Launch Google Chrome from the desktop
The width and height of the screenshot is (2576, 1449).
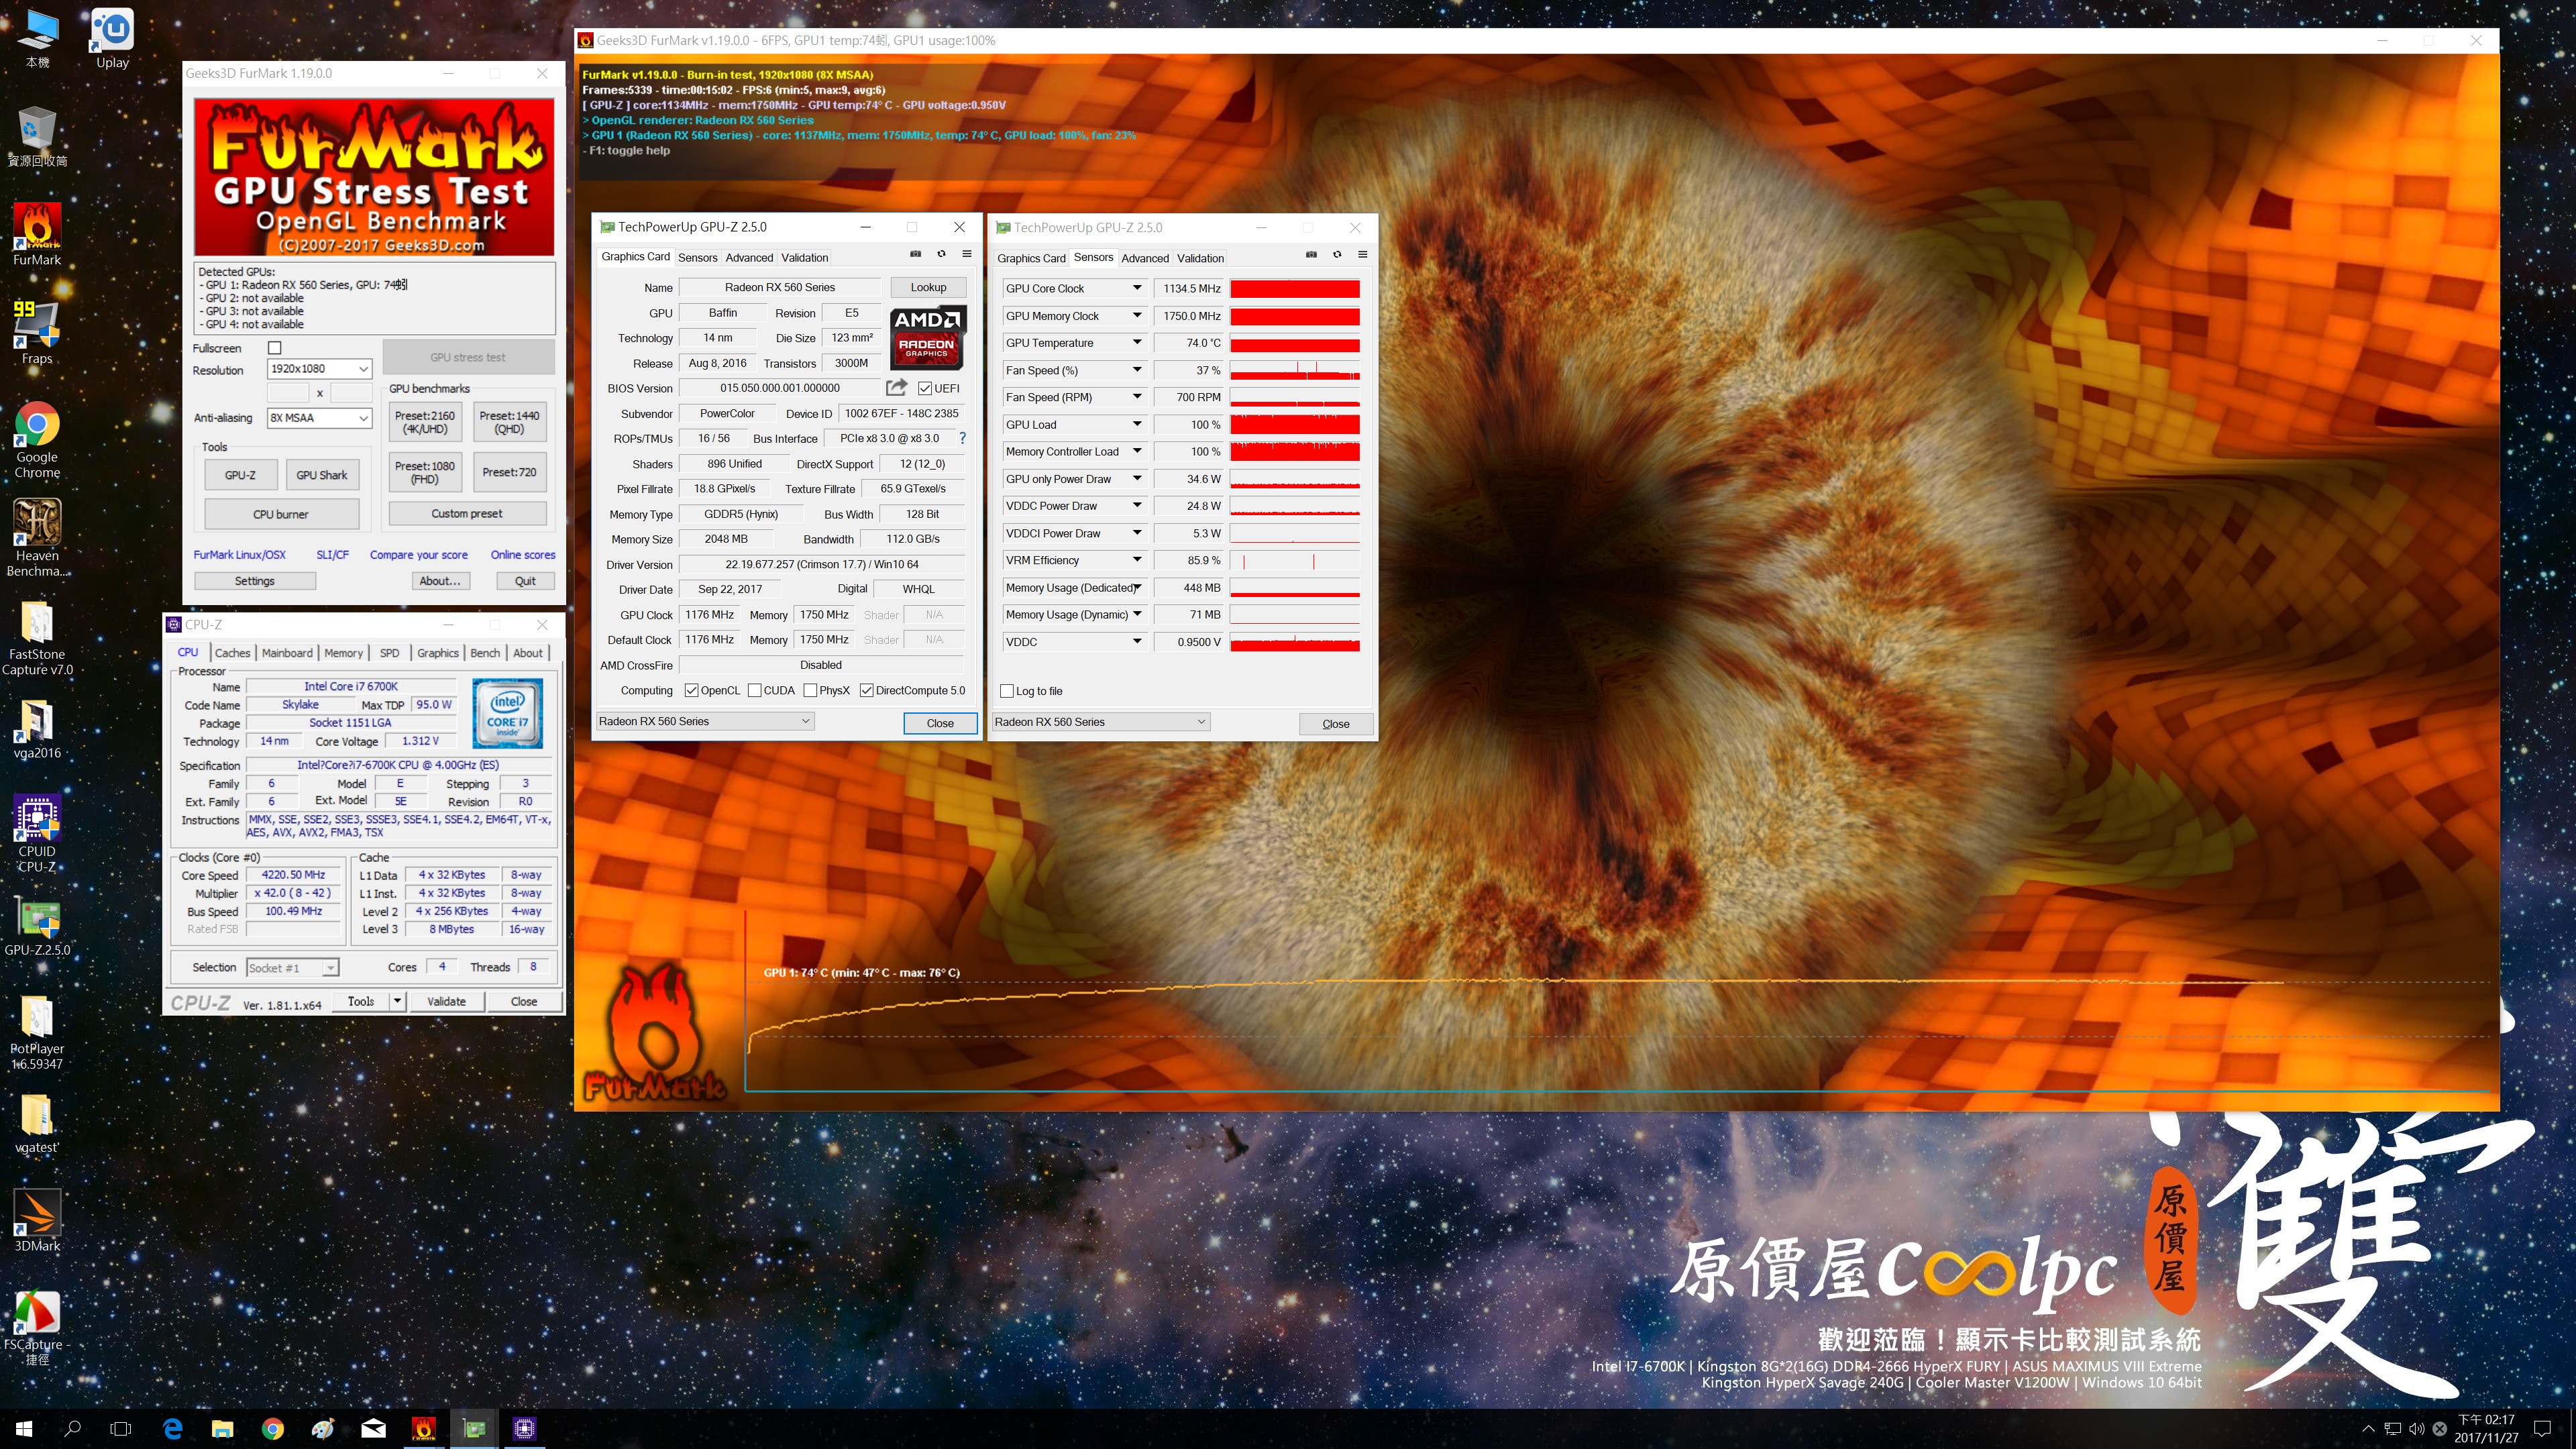pyautogui.click(x=37, y=440)
